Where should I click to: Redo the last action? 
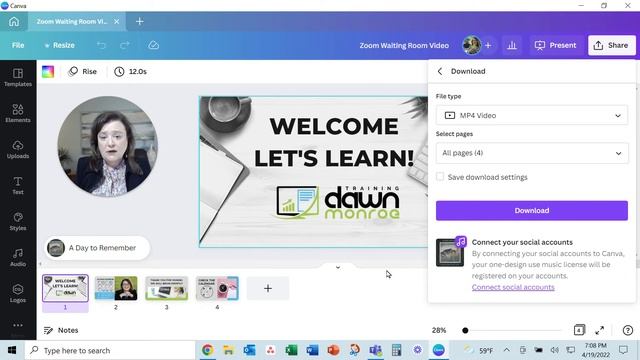[125, 45]
